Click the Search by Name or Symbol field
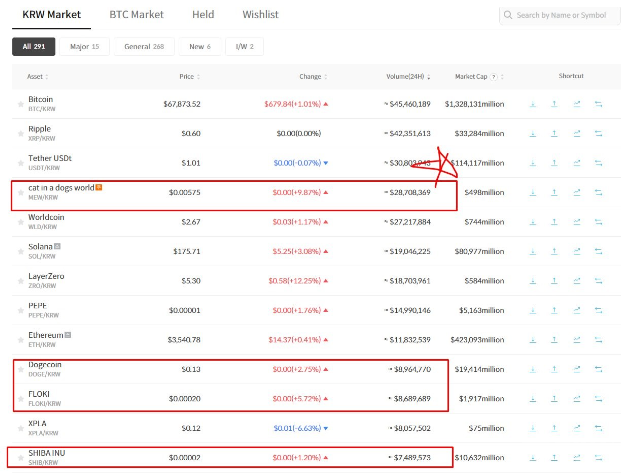Viewport: 630px width, 474px height. pyautogui.click(x=560, y=15)
